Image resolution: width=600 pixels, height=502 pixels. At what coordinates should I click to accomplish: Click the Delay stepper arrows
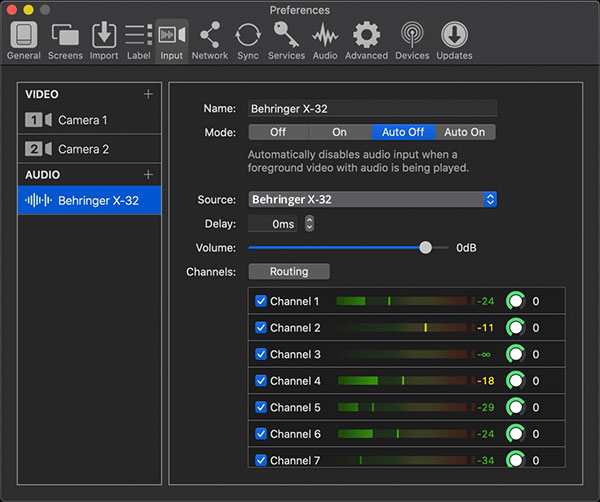(309, 224)
